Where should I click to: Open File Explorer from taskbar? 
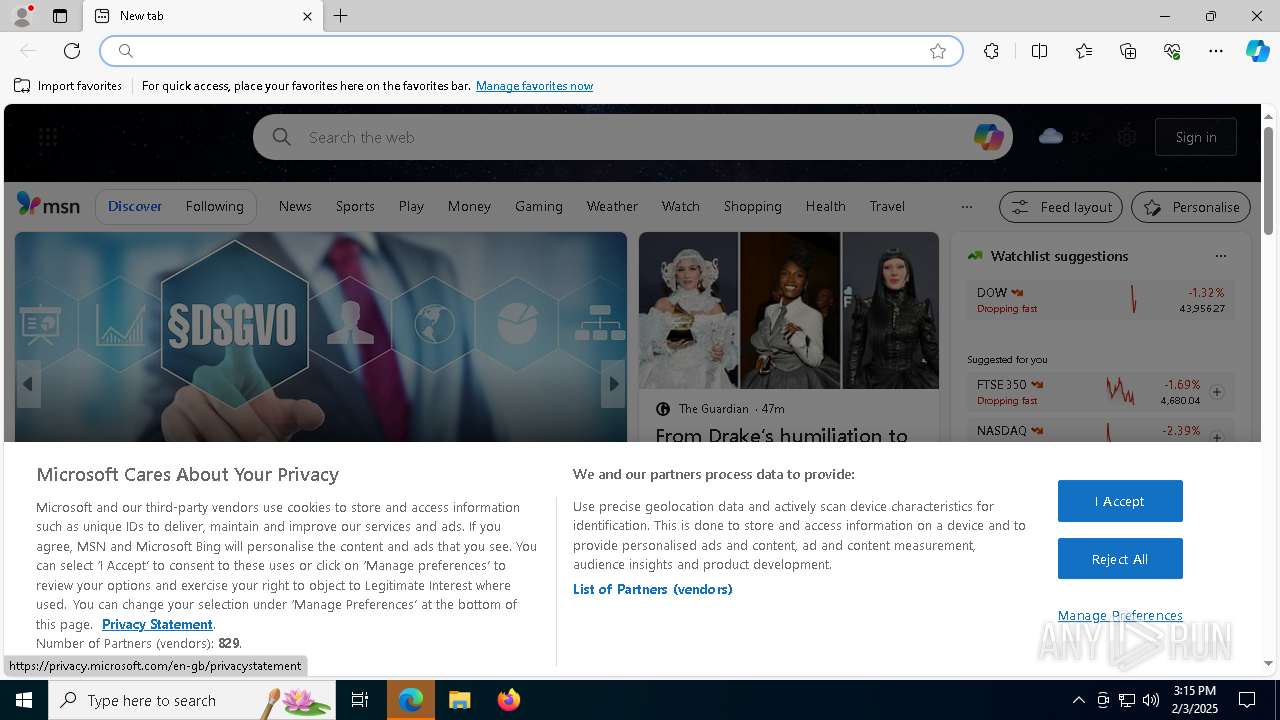[459, 700]
